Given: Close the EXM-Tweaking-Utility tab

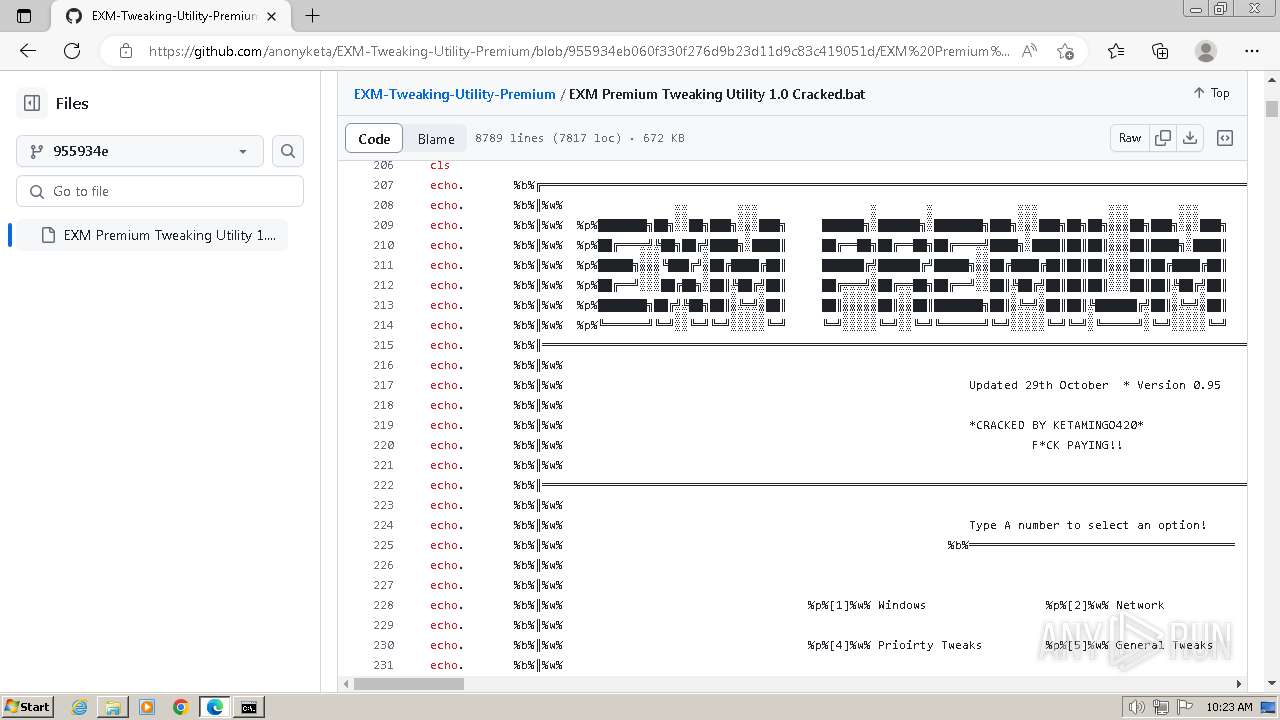Looking at the screenshot, I should point(272,16).
